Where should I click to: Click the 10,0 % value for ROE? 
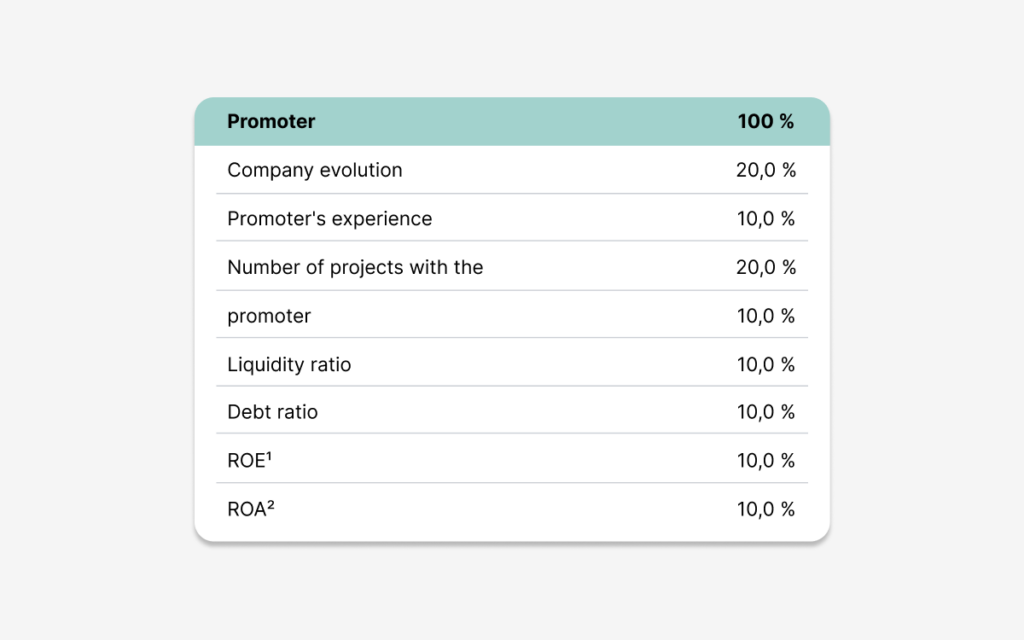[765, 460]
